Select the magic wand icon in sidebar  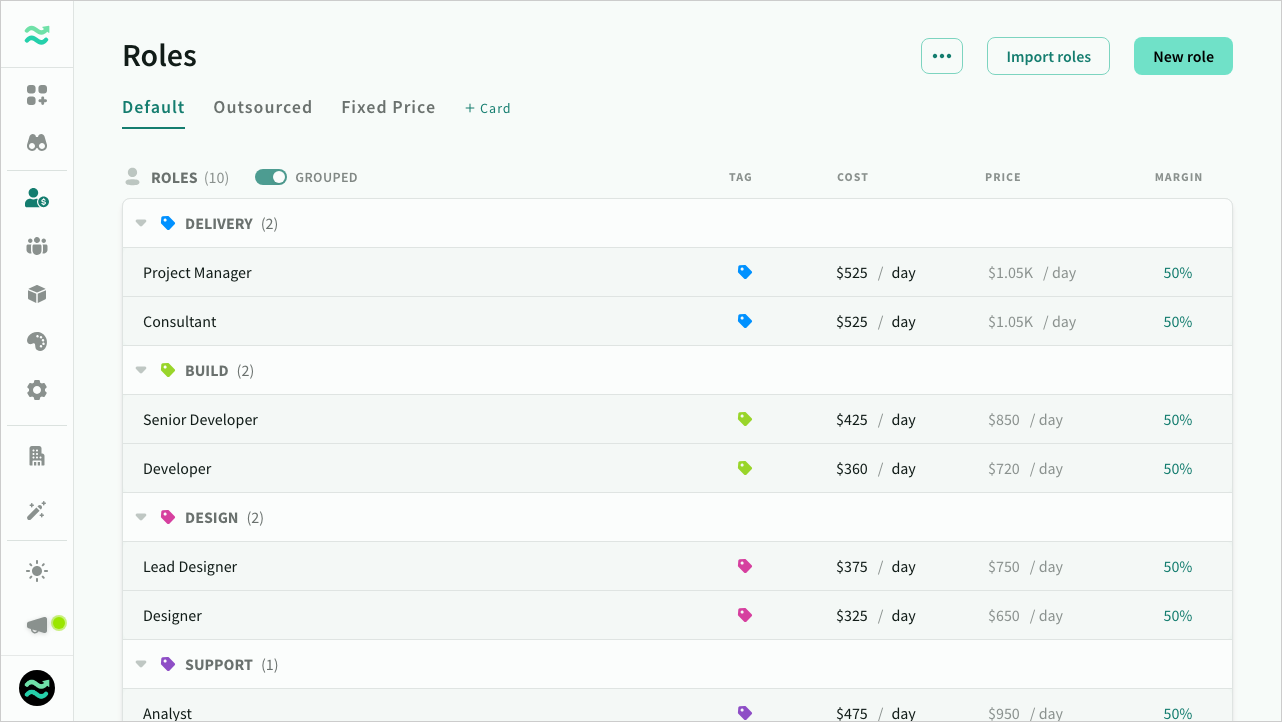[x=37, y=511]
